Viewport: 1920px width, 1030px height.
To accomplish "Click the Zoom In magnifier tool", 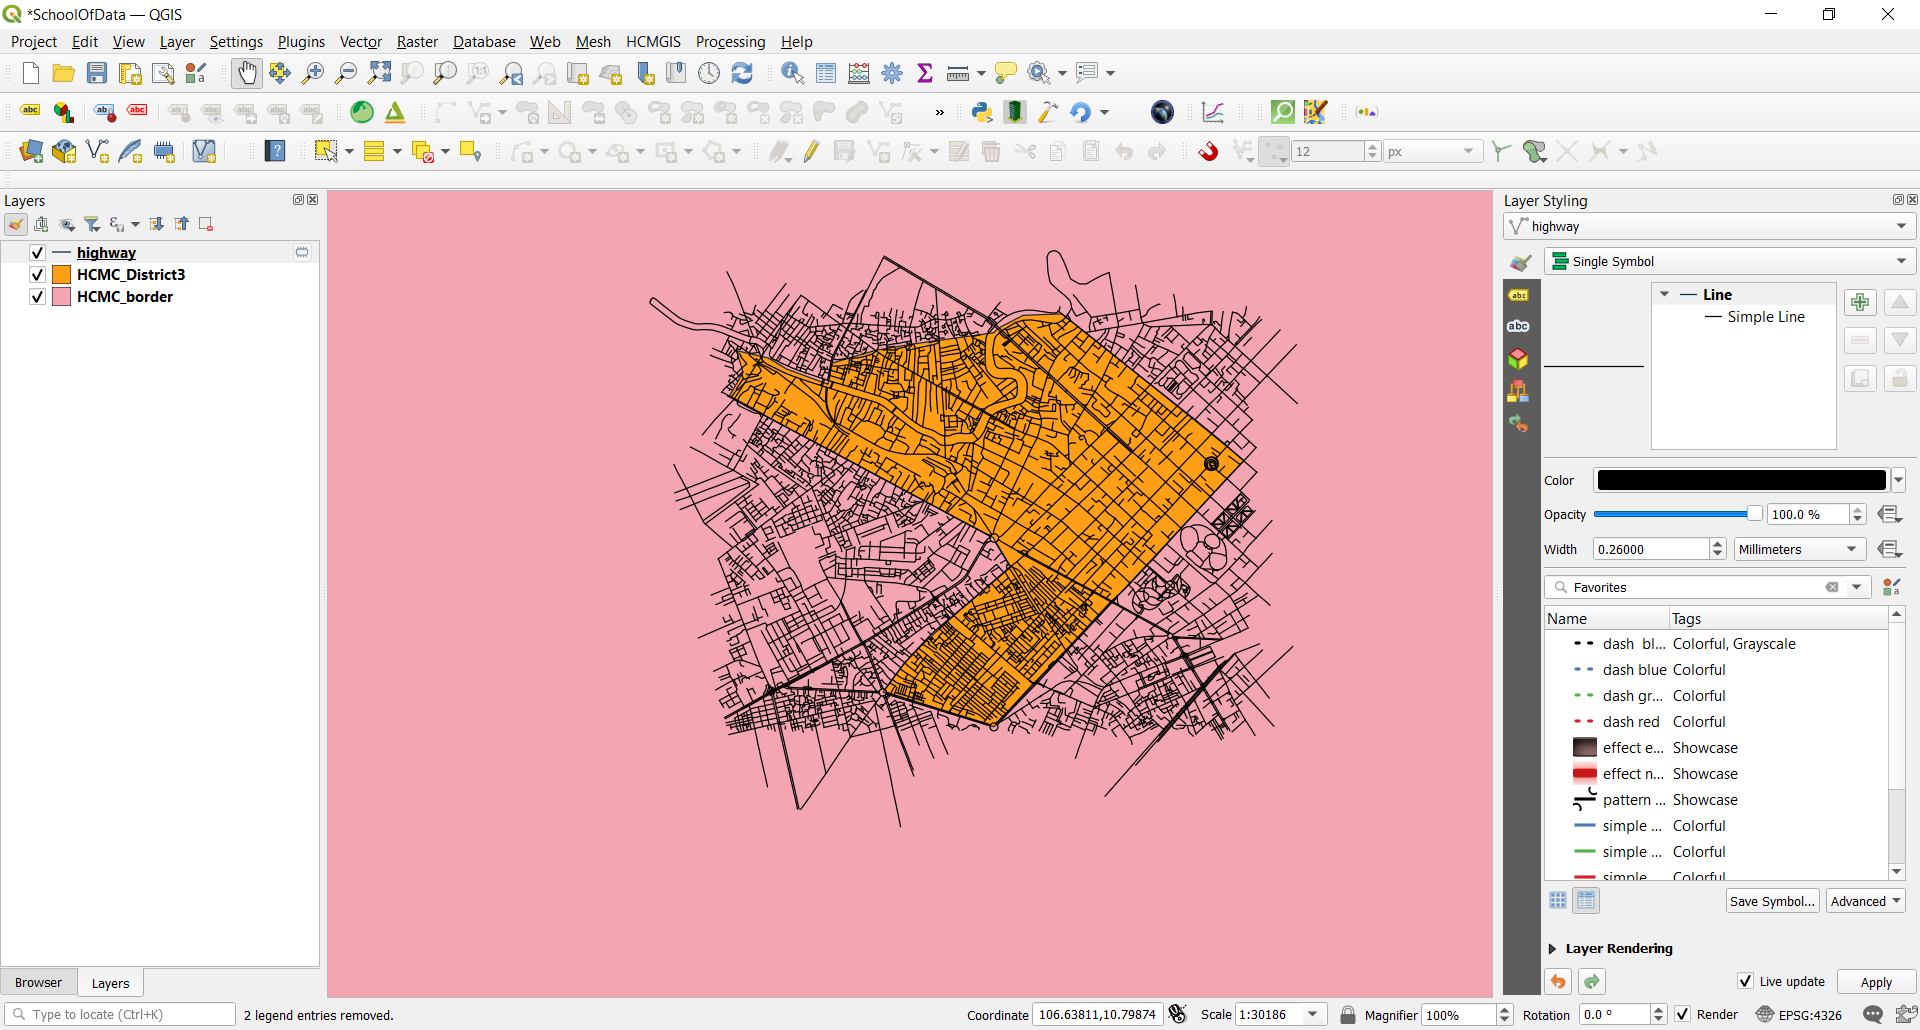I will [x=313, y=73].
